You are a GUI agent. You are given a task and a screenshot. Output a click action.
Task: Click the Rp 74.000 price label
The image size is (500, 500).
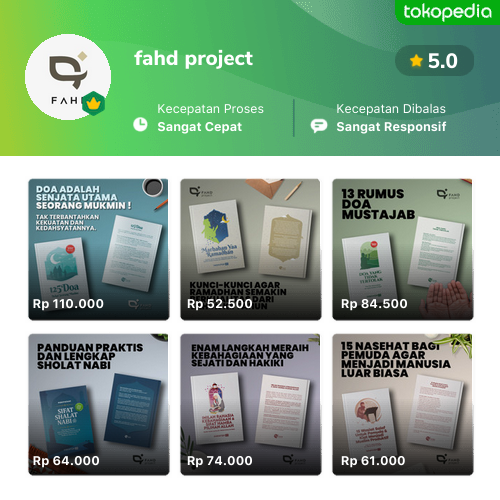point(220,461)
